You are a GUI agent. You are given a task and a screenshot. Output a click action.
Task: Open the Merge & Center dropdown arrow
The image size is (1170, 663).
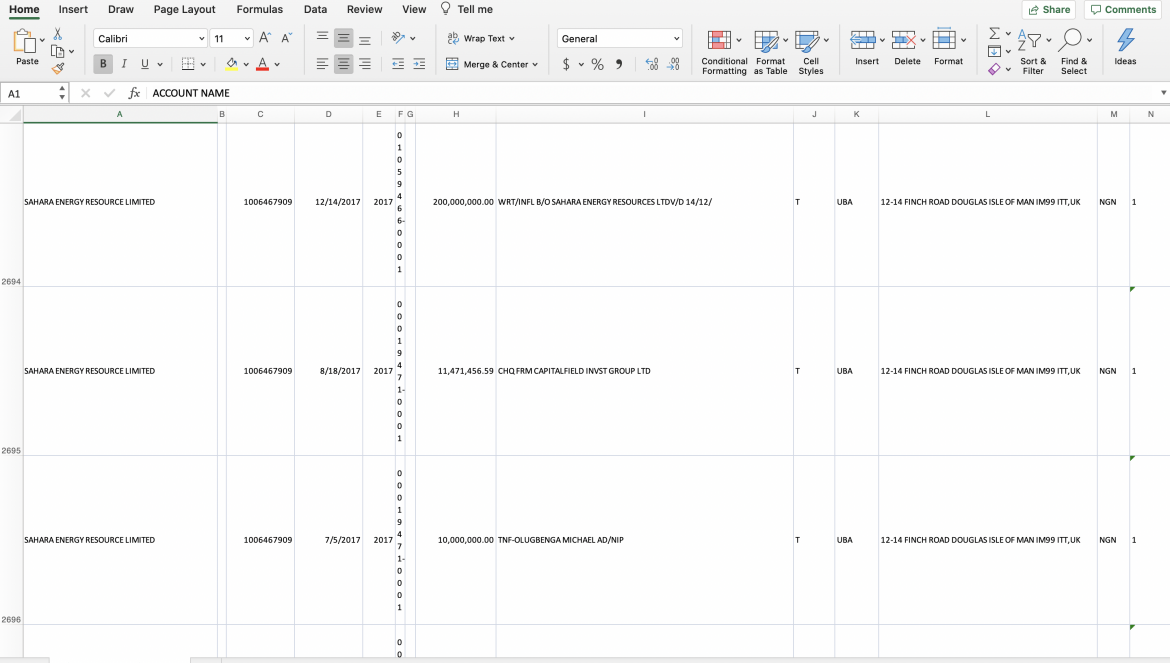pyautogui.click(x=535, y=64)
